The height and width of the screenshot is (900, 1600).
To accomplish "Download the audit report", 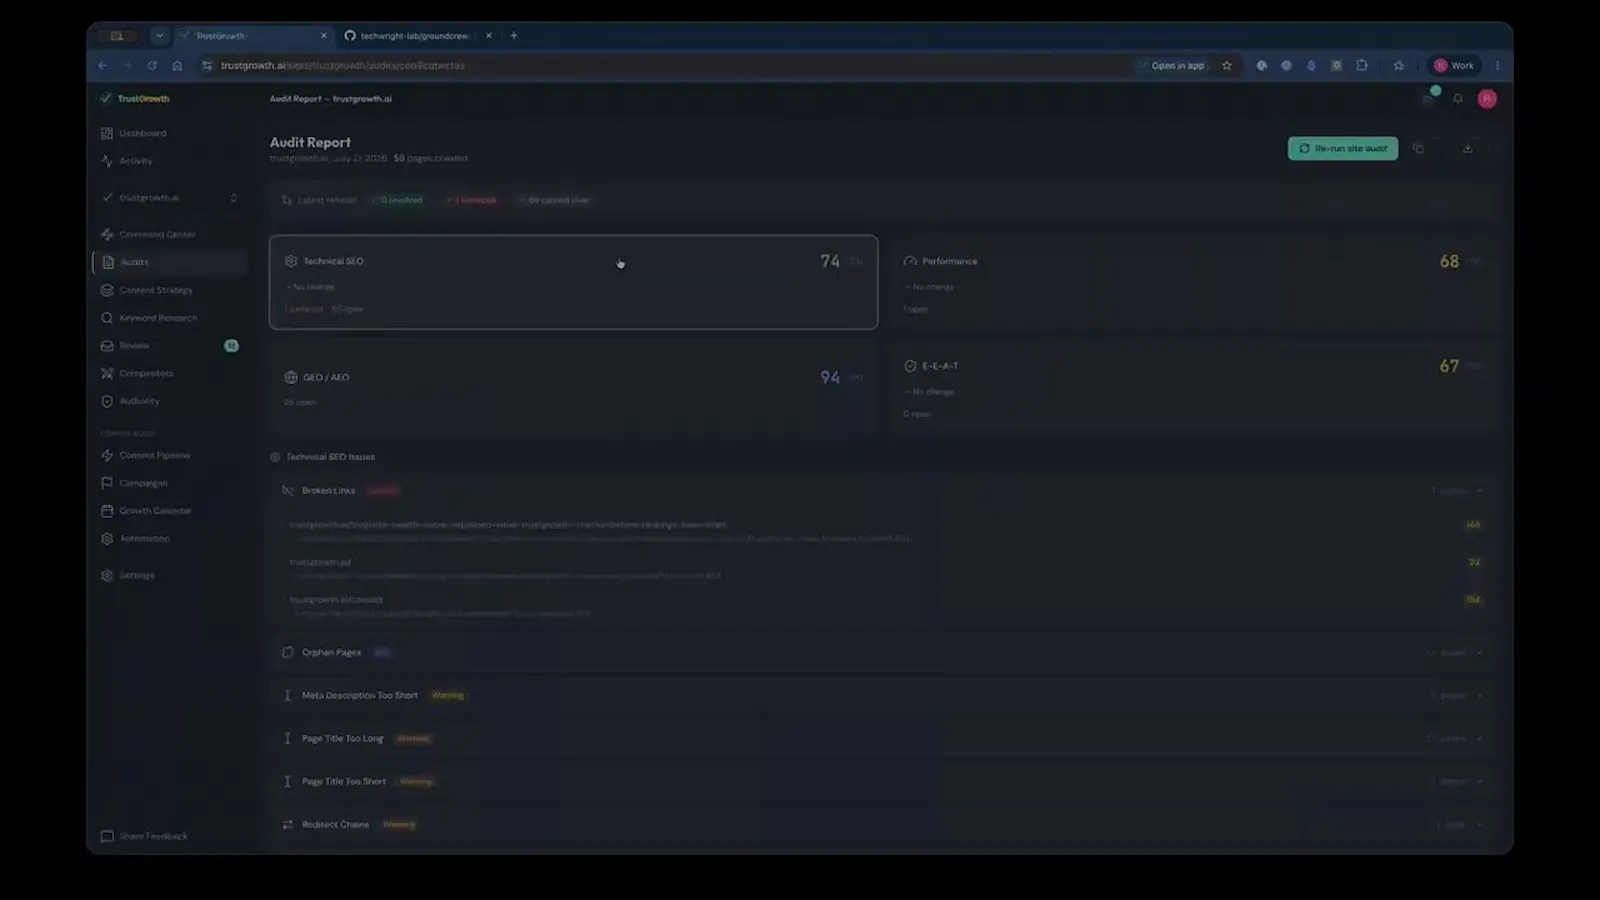I will (x=1467, y=148).
